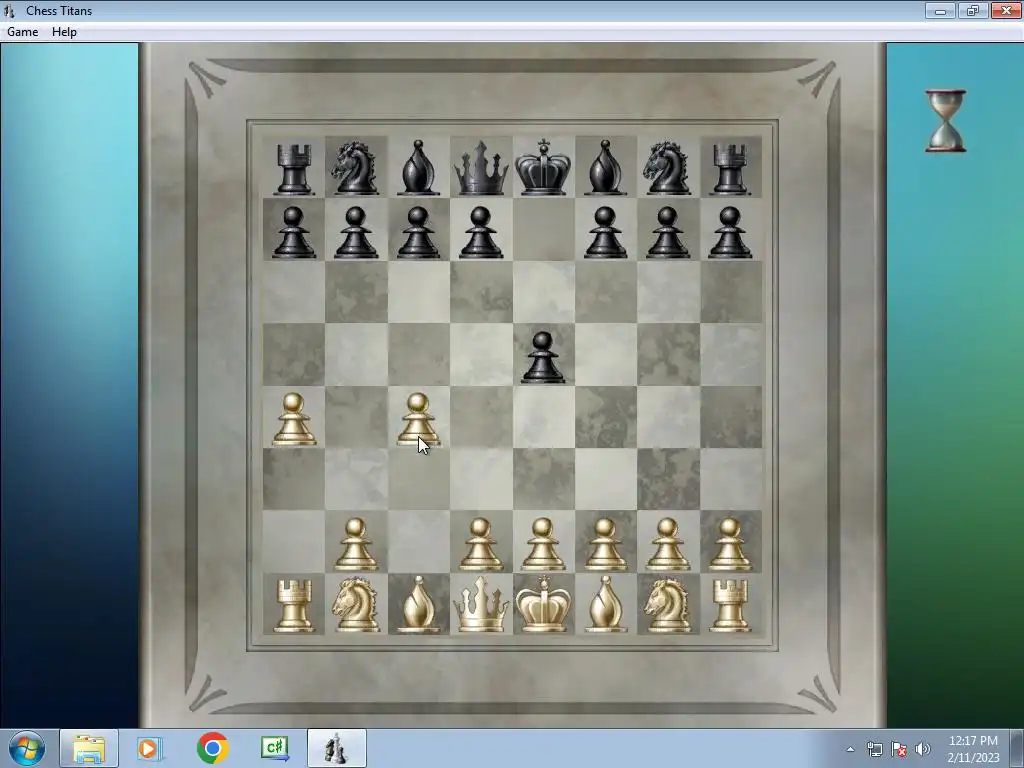Select the black bishop on f8
Viewport: 1024px width, 768px height.
click(605, 168)
